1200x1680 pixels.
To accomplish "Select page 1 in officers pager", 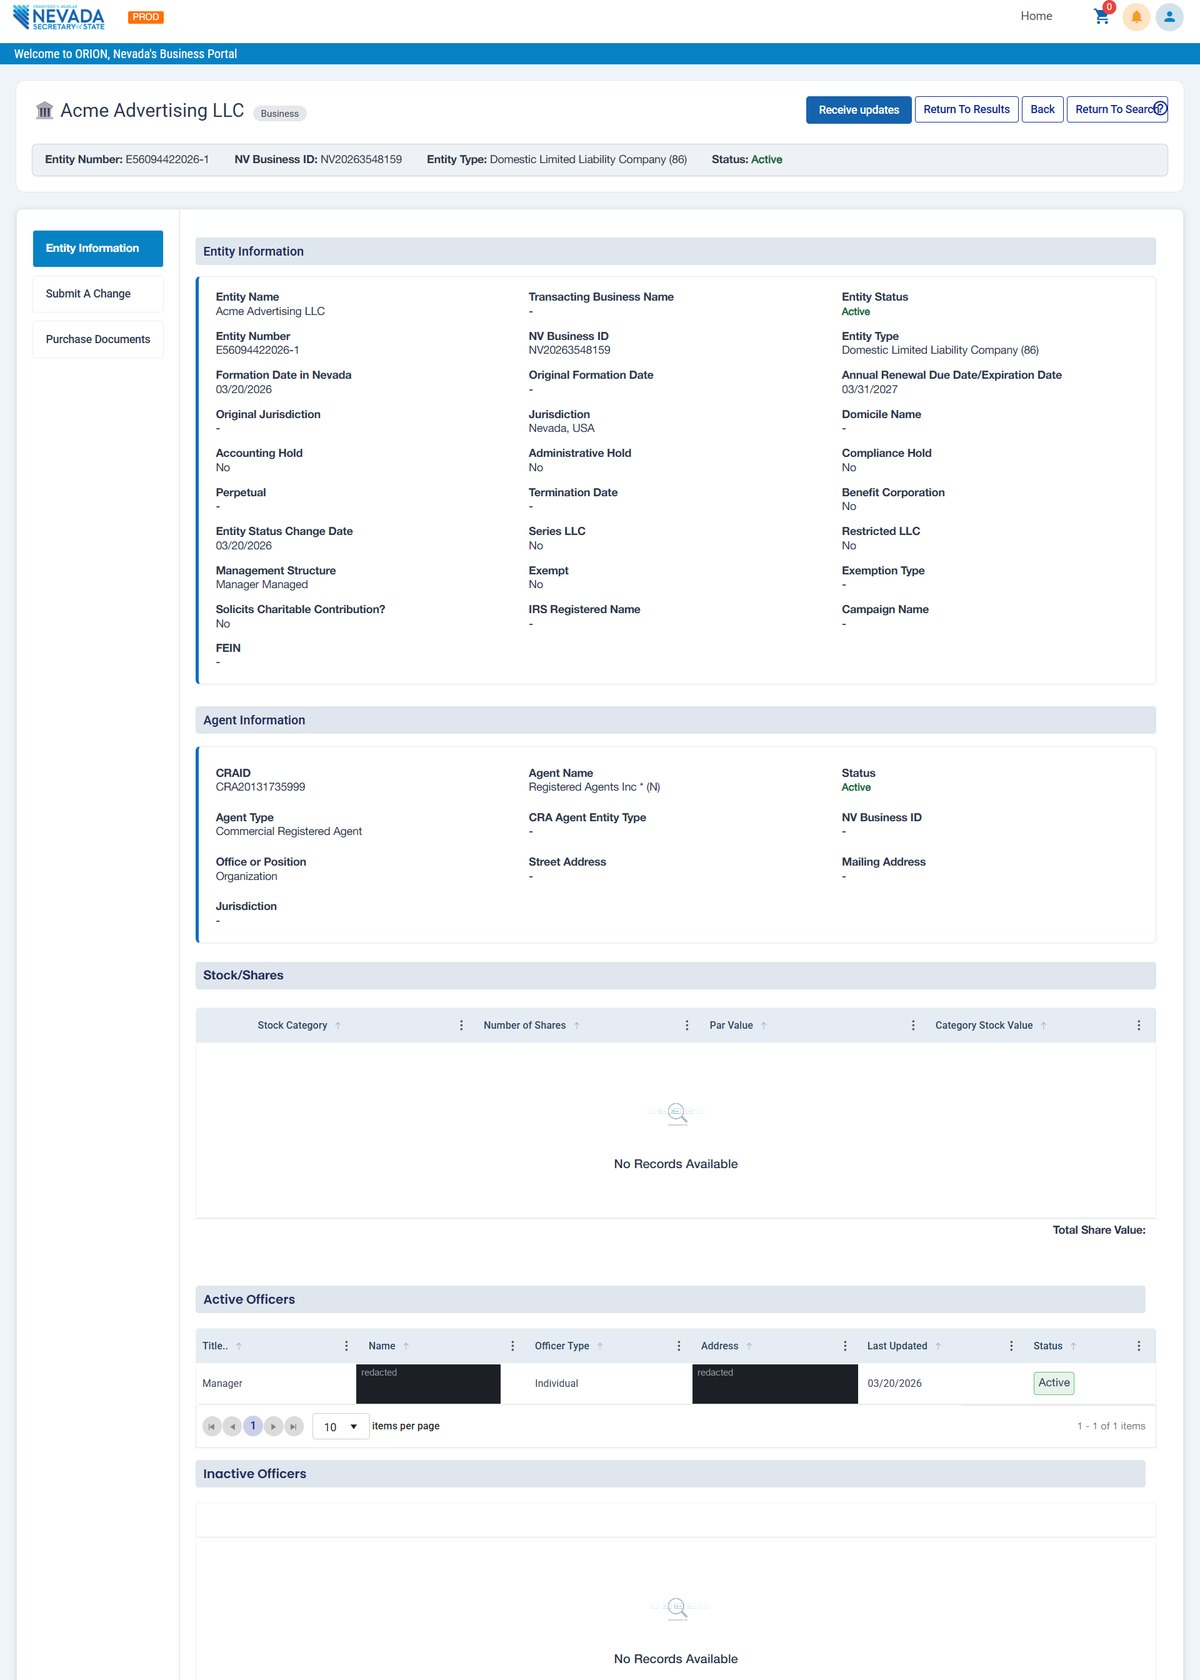I will click(x=253, y=1426).
